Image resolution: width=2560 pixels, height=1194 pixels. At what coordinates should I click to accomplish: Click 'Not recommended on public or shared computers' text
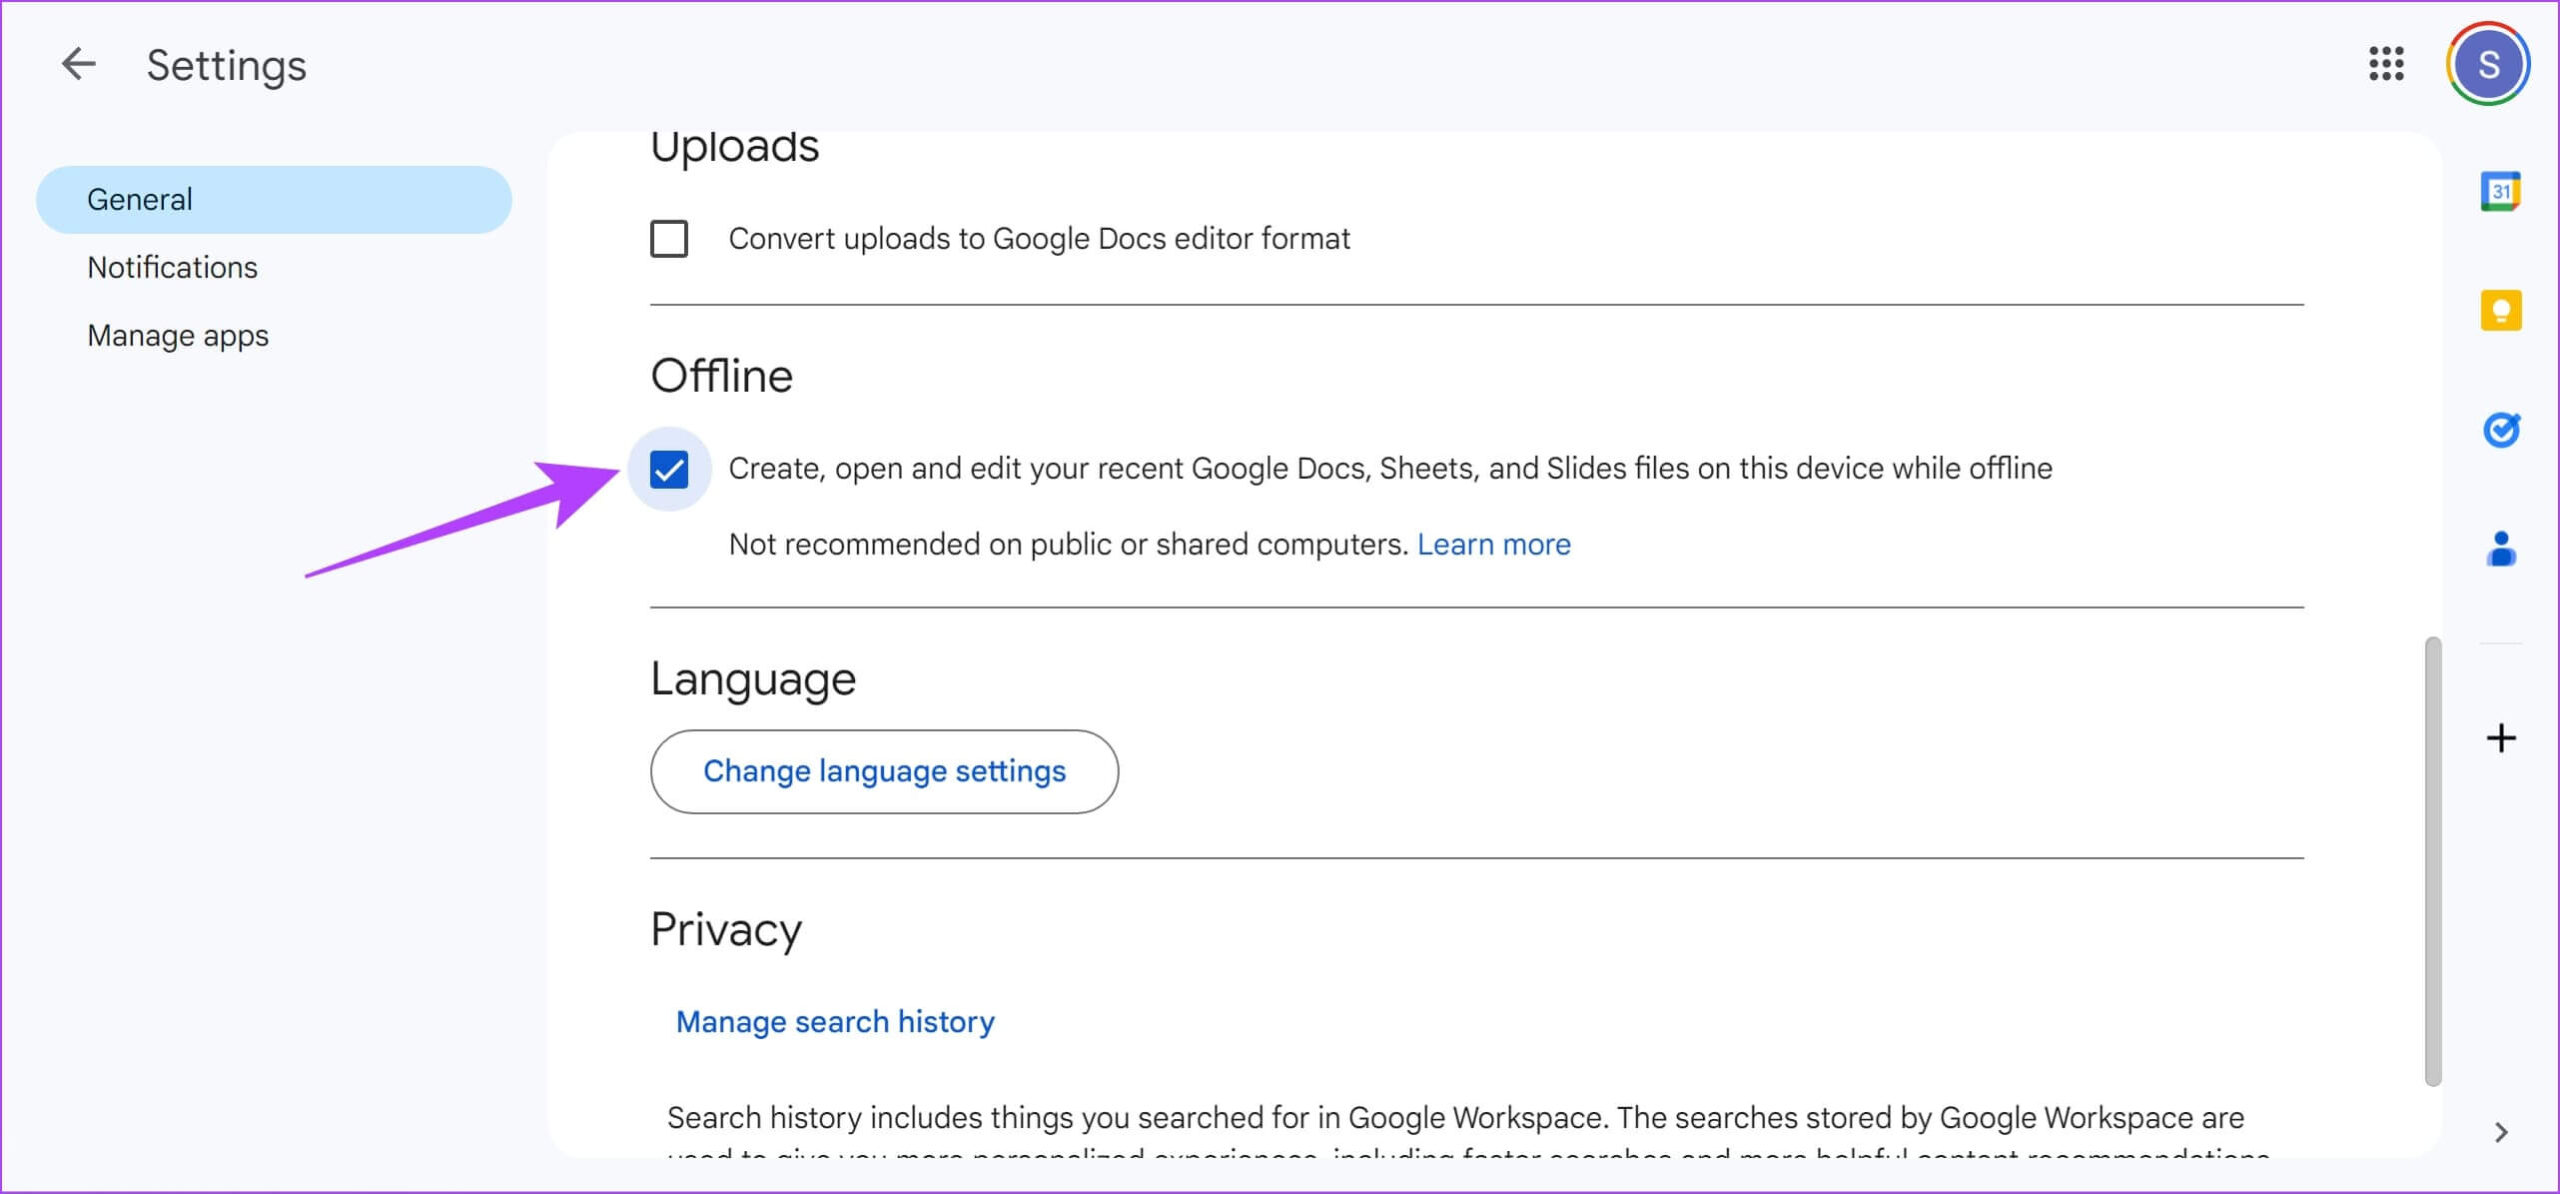1067,544
